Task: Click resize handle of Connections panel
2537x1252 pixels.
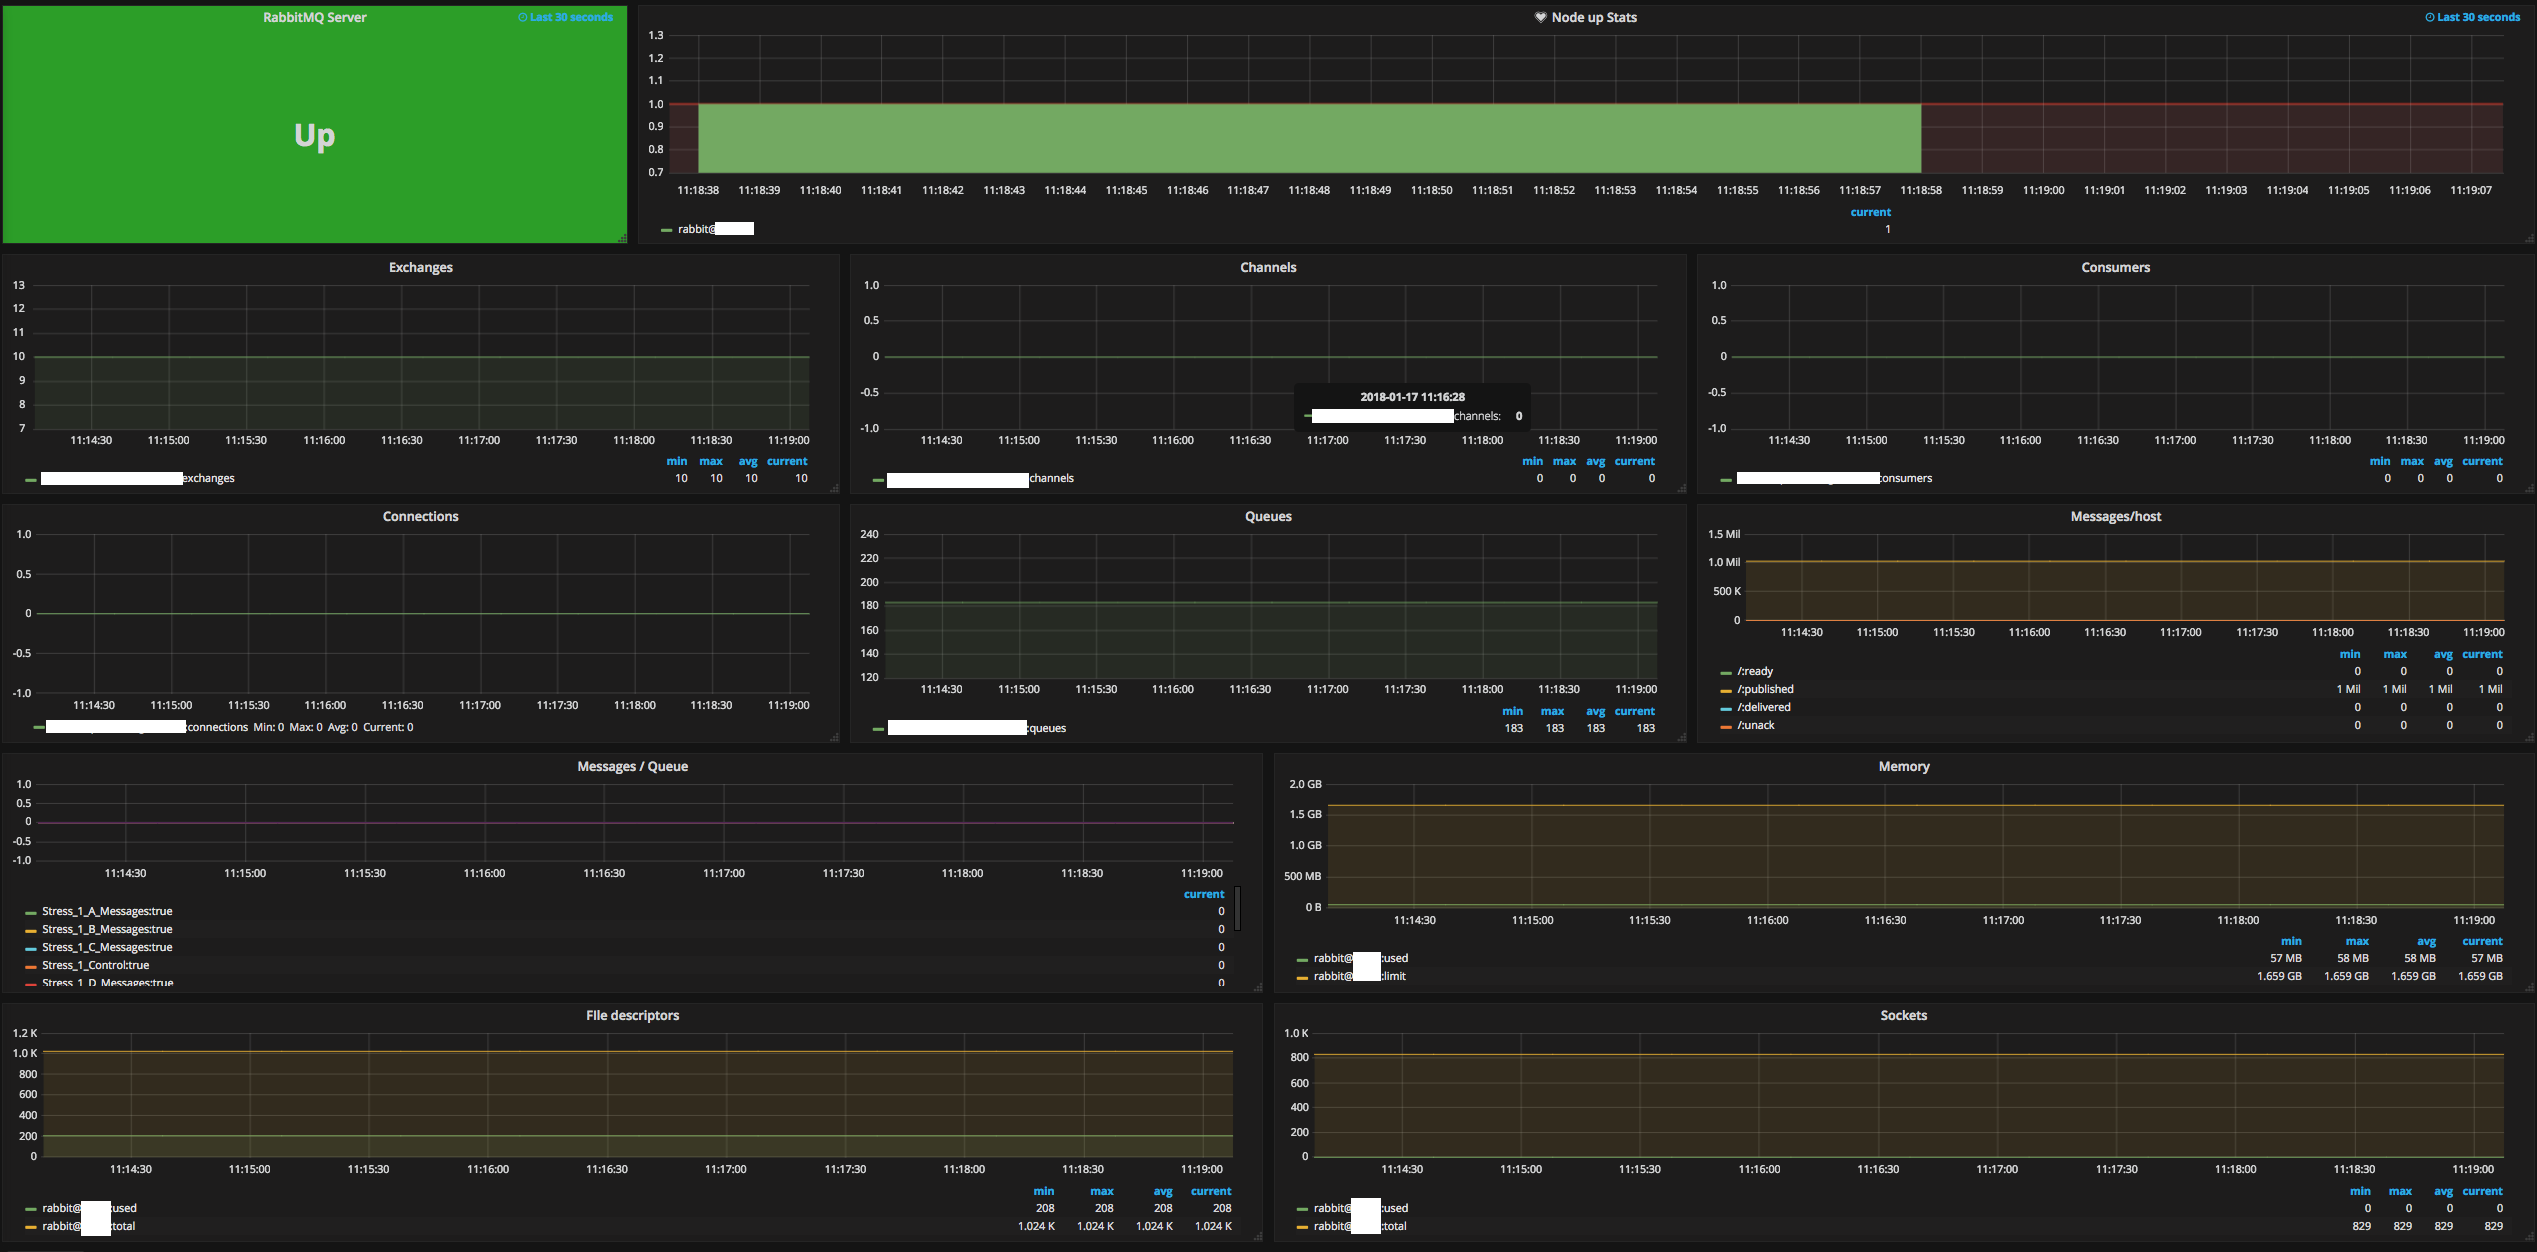Action: tap(833, 737)
